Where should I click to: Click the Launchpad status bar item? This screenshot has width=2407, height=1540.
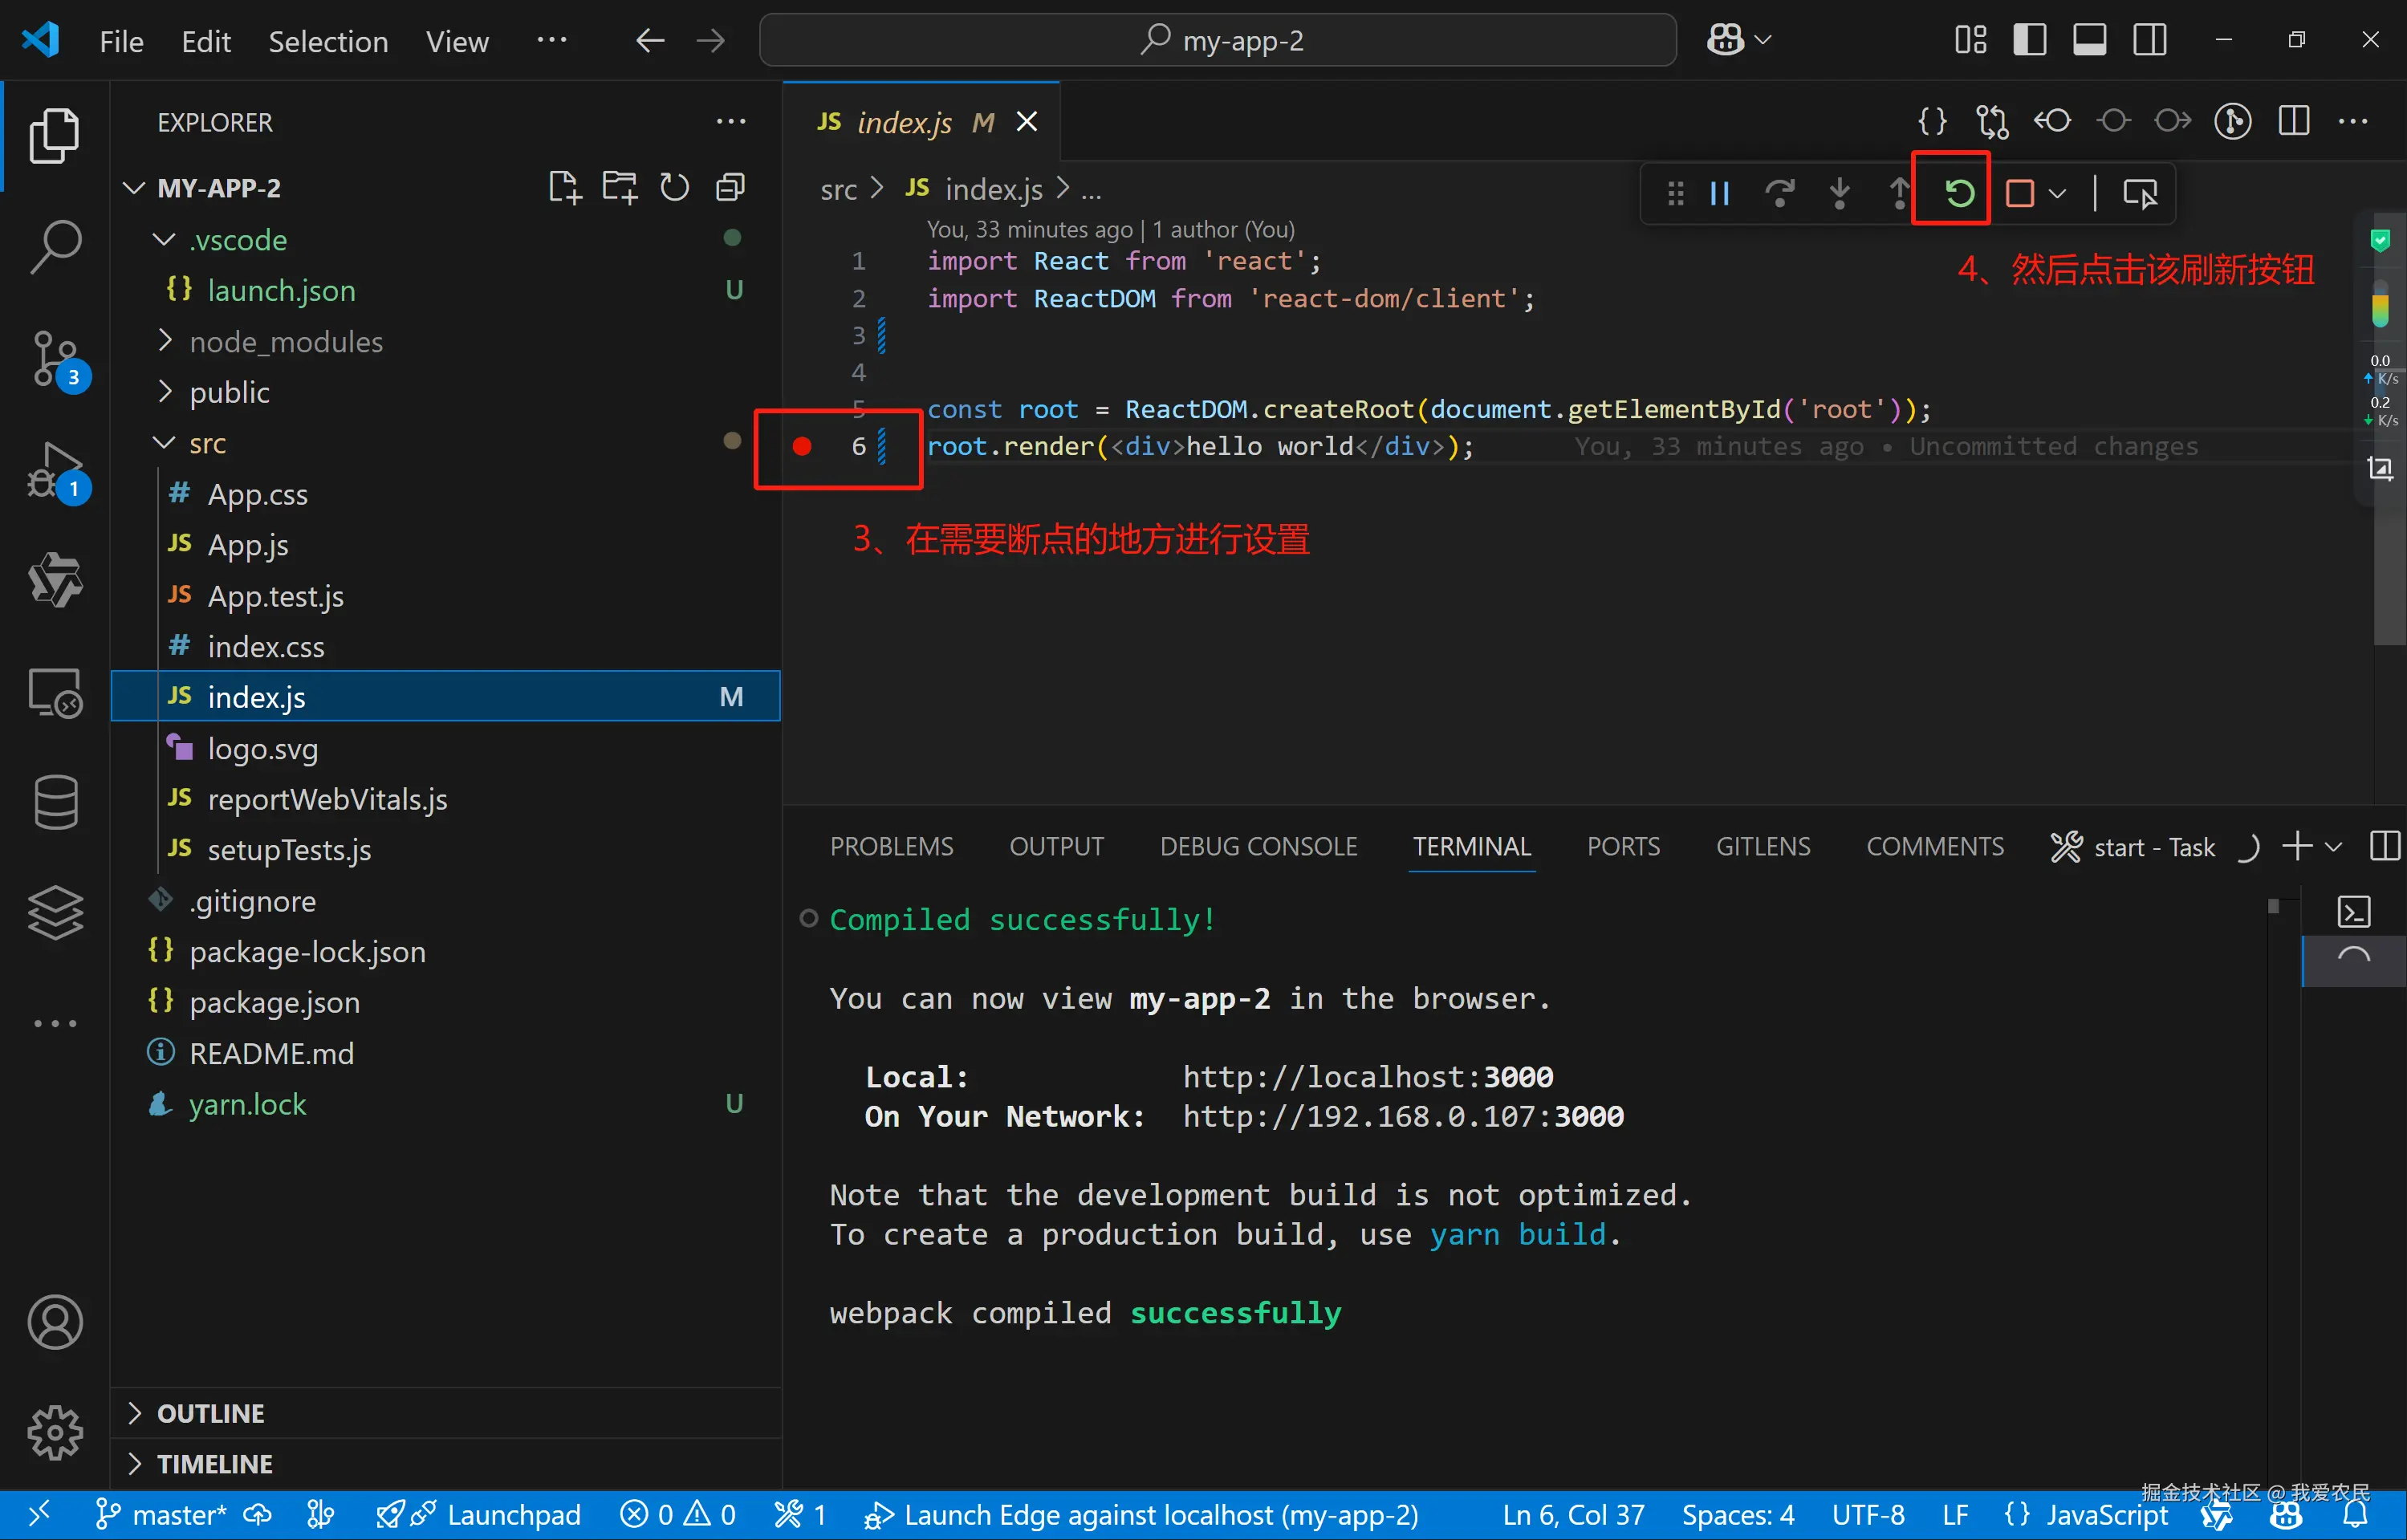click(512, 1515)
